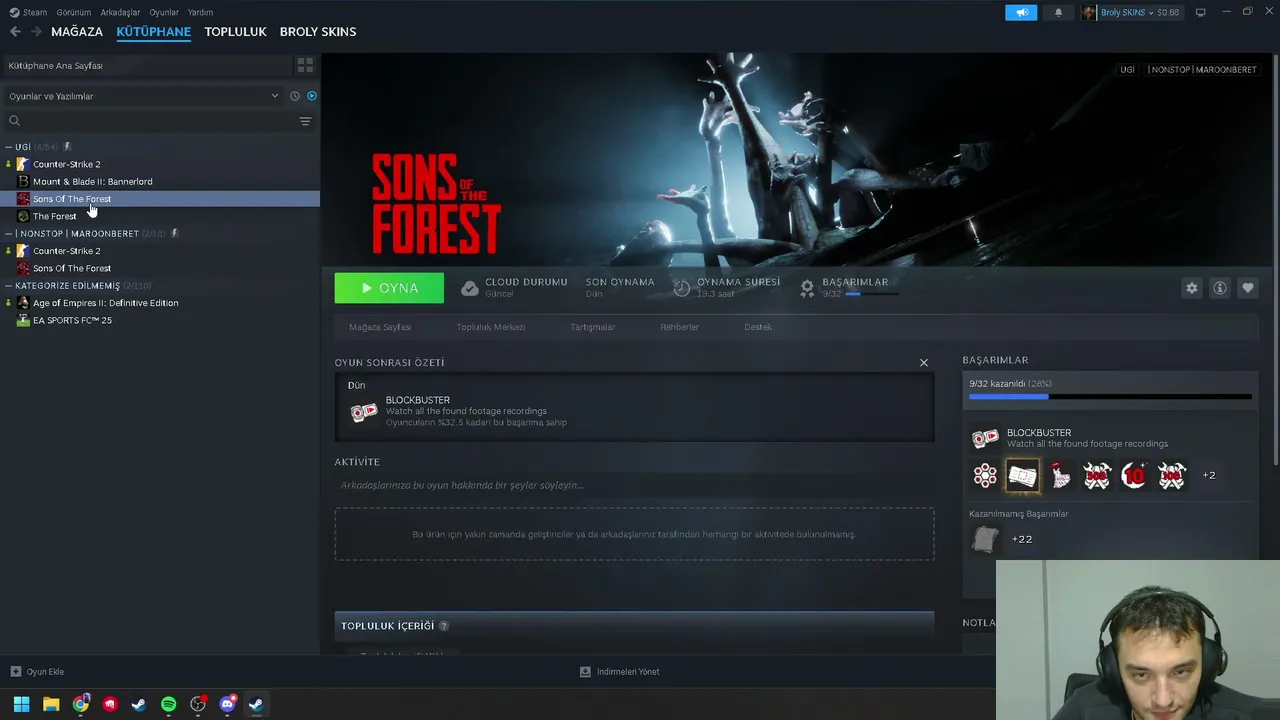Image resolution: width=1280 pixels, height=720 pixels.
Task: Open Google Chrome from taskbar
Action: [81, 704]
